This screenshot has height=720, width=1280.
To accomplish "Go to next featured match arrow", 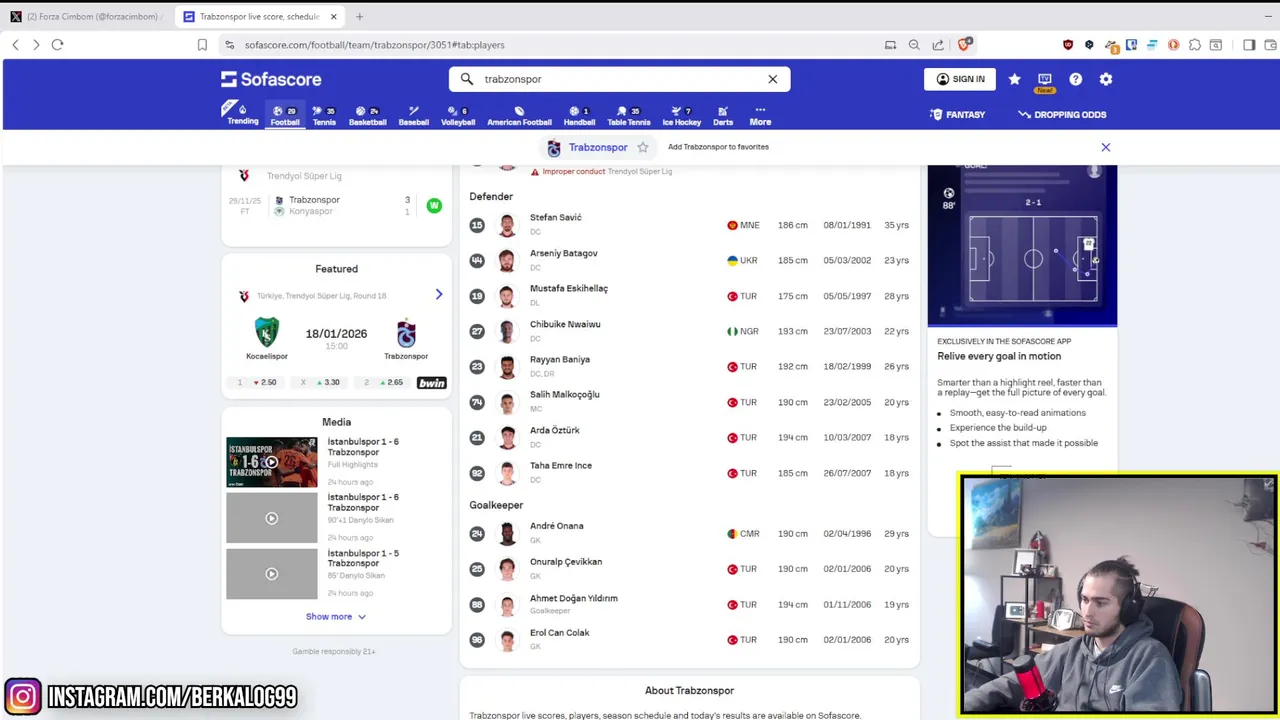I will coord(438,294).
